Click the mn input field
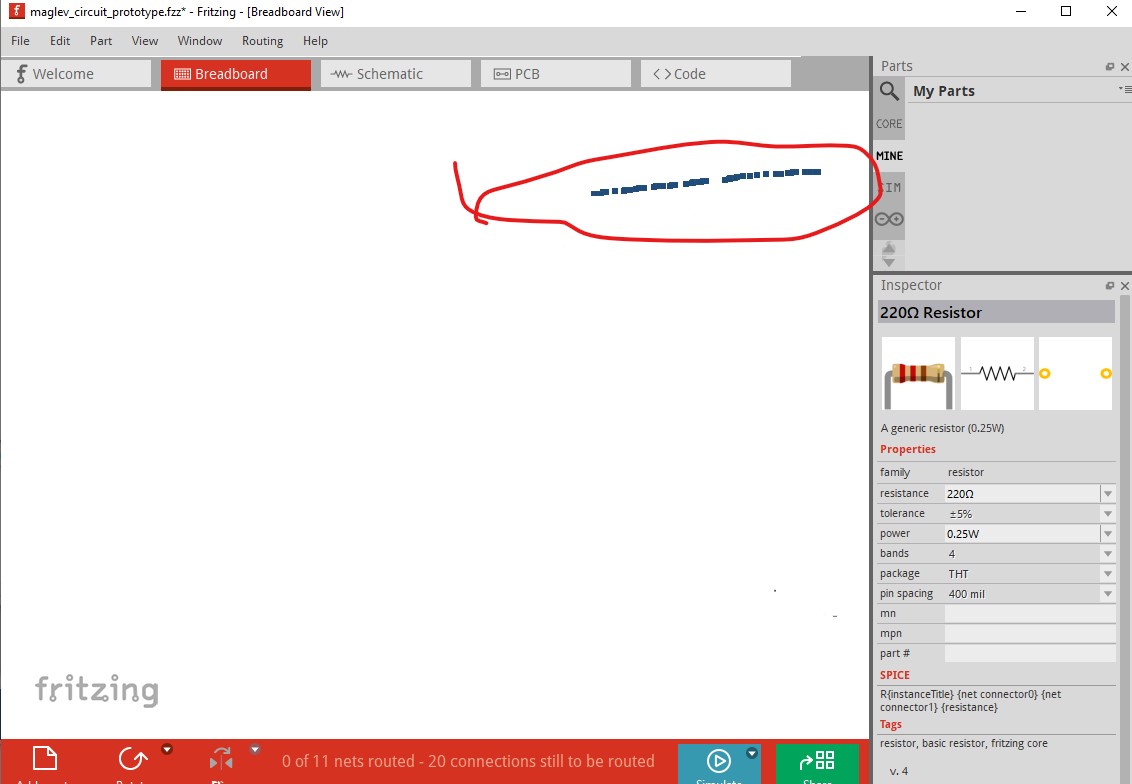1132x784 pixels. point(1030,614)
